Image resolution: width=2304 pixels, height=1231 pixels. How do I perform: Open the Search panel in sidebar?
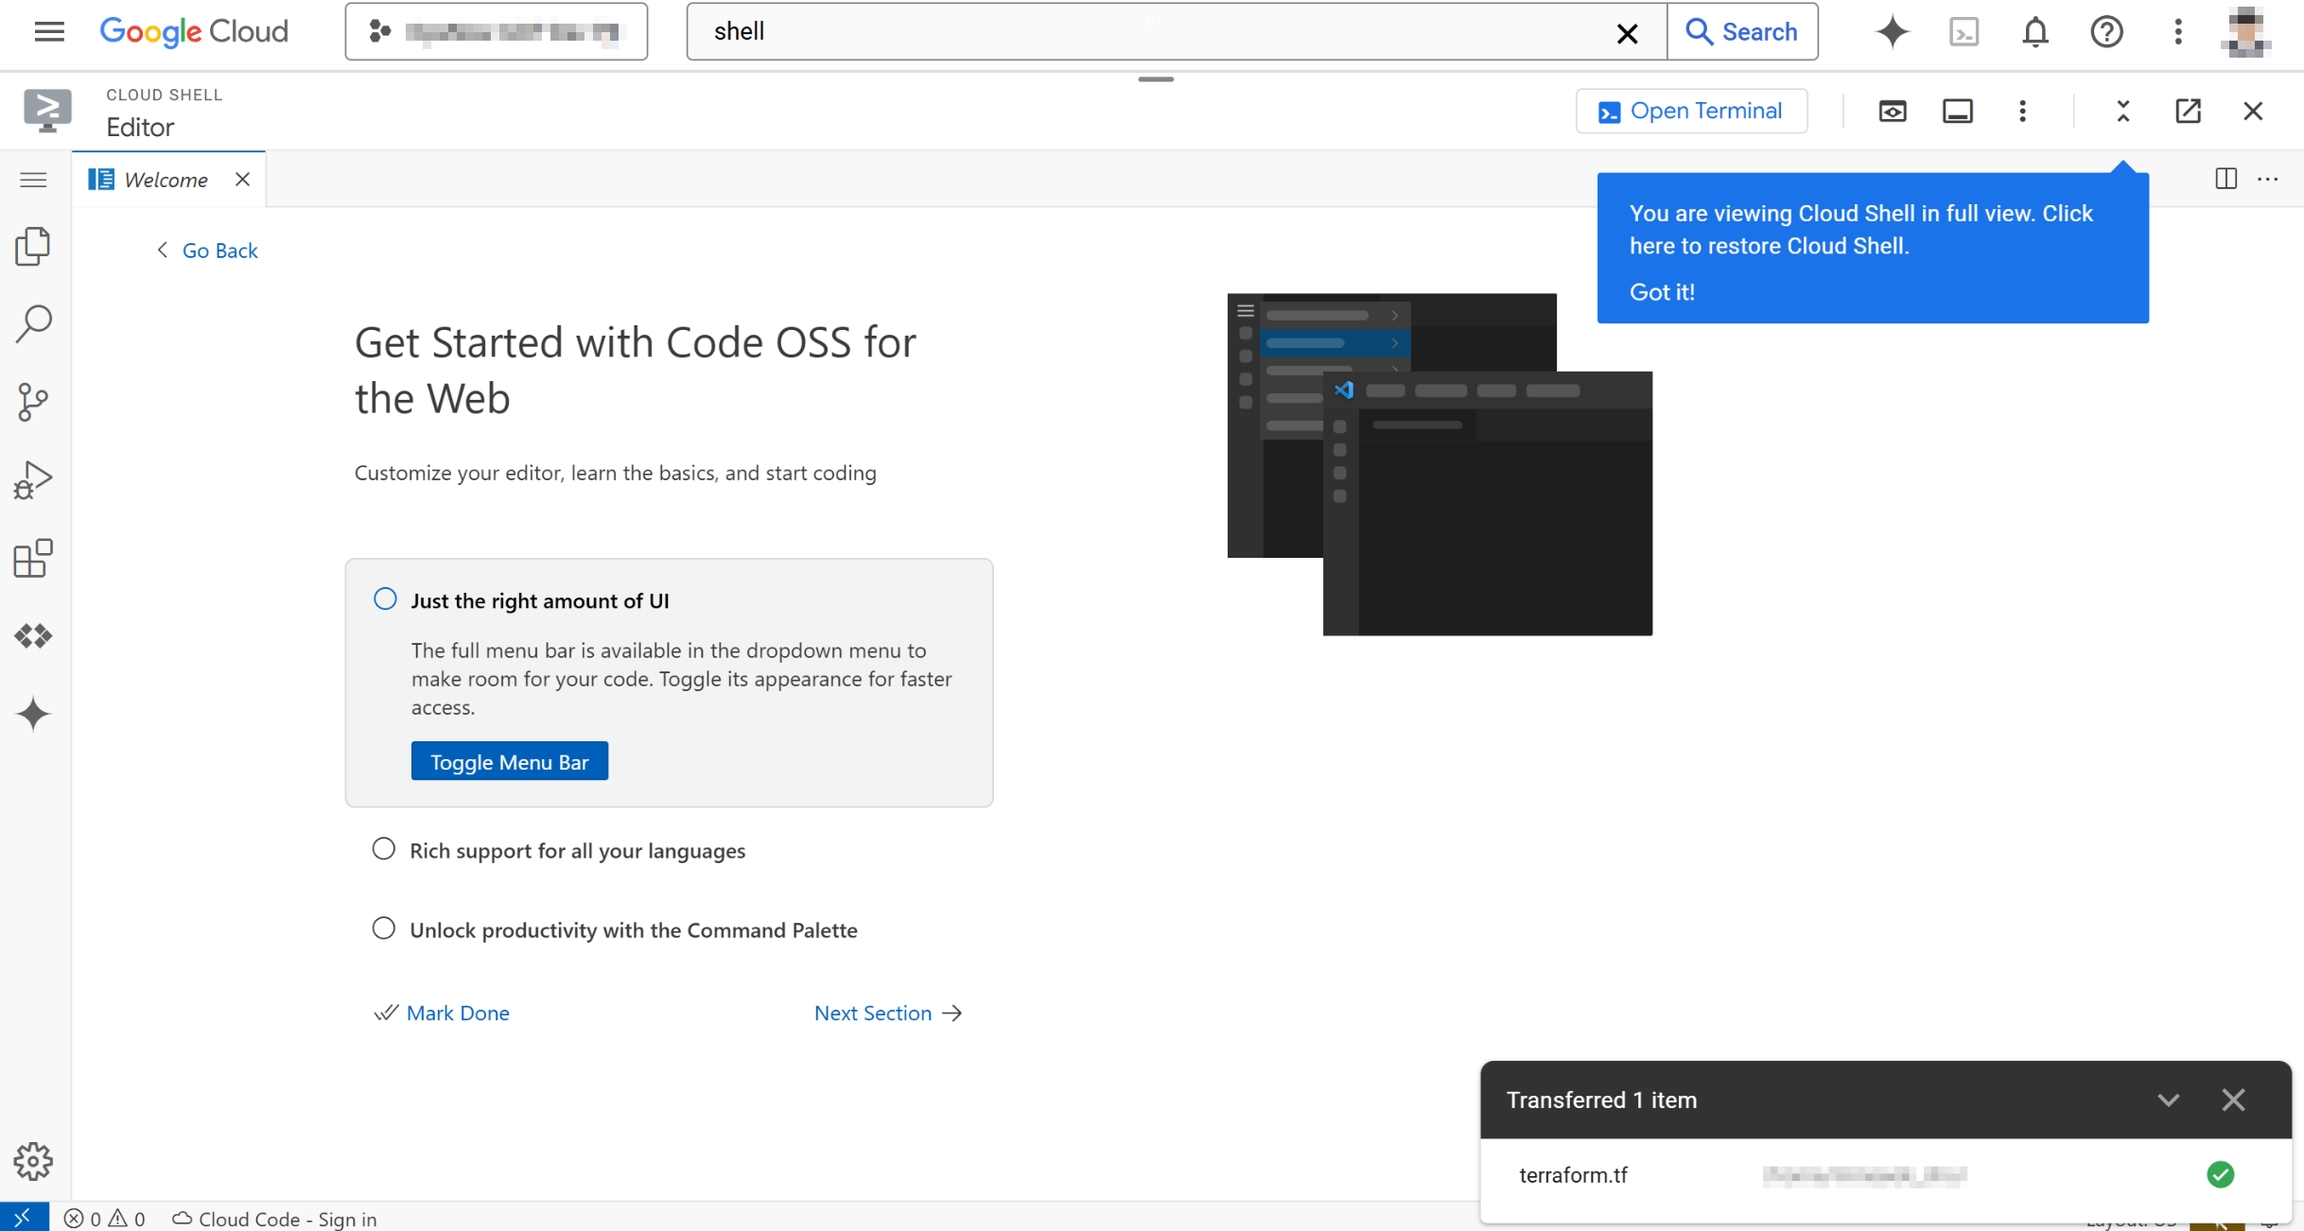click(x=33, y=324)
